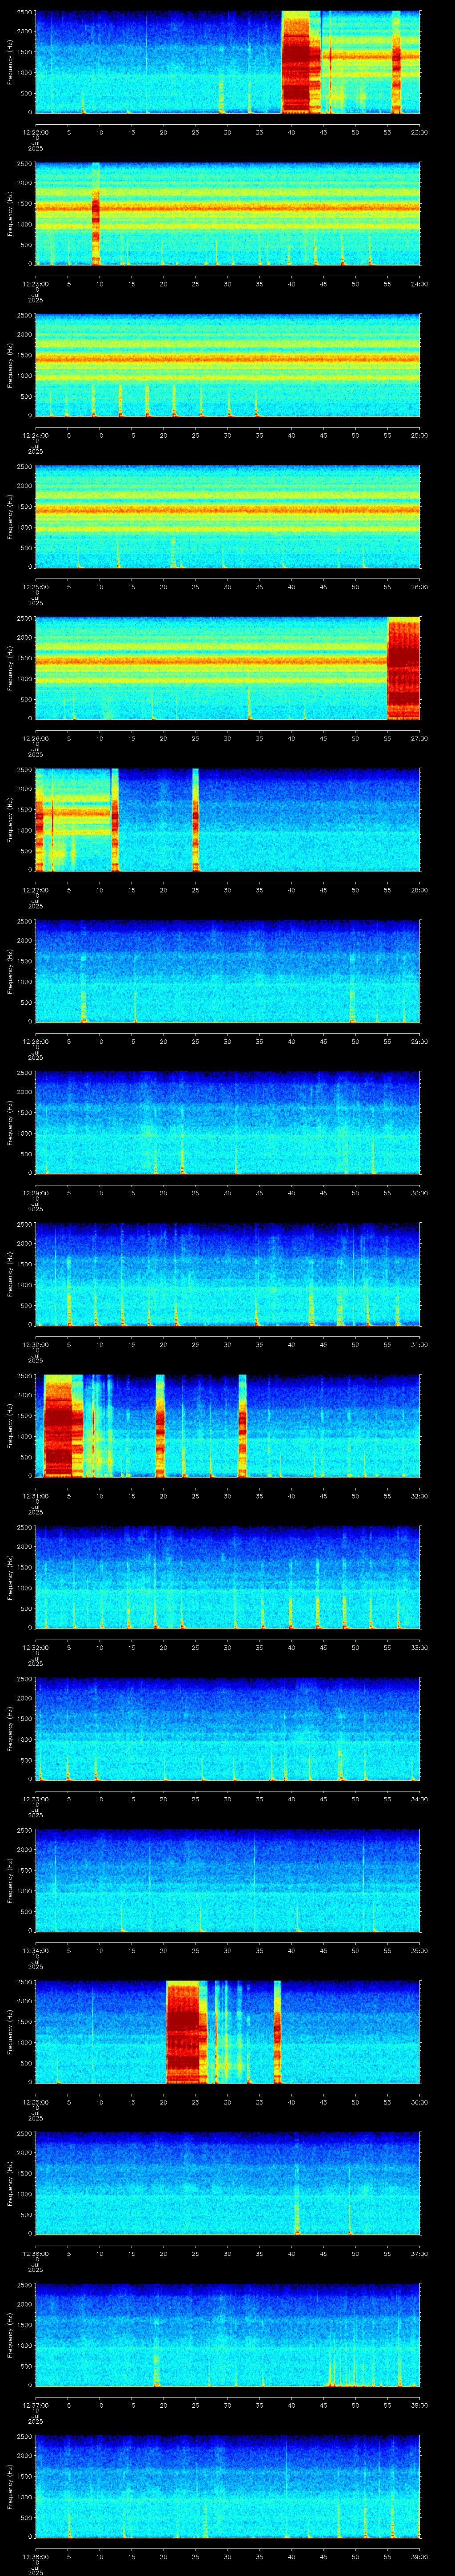Select the wide red burst ending the 12:26 spectrogram
455x2576 pixels.
tap(403, 668)
